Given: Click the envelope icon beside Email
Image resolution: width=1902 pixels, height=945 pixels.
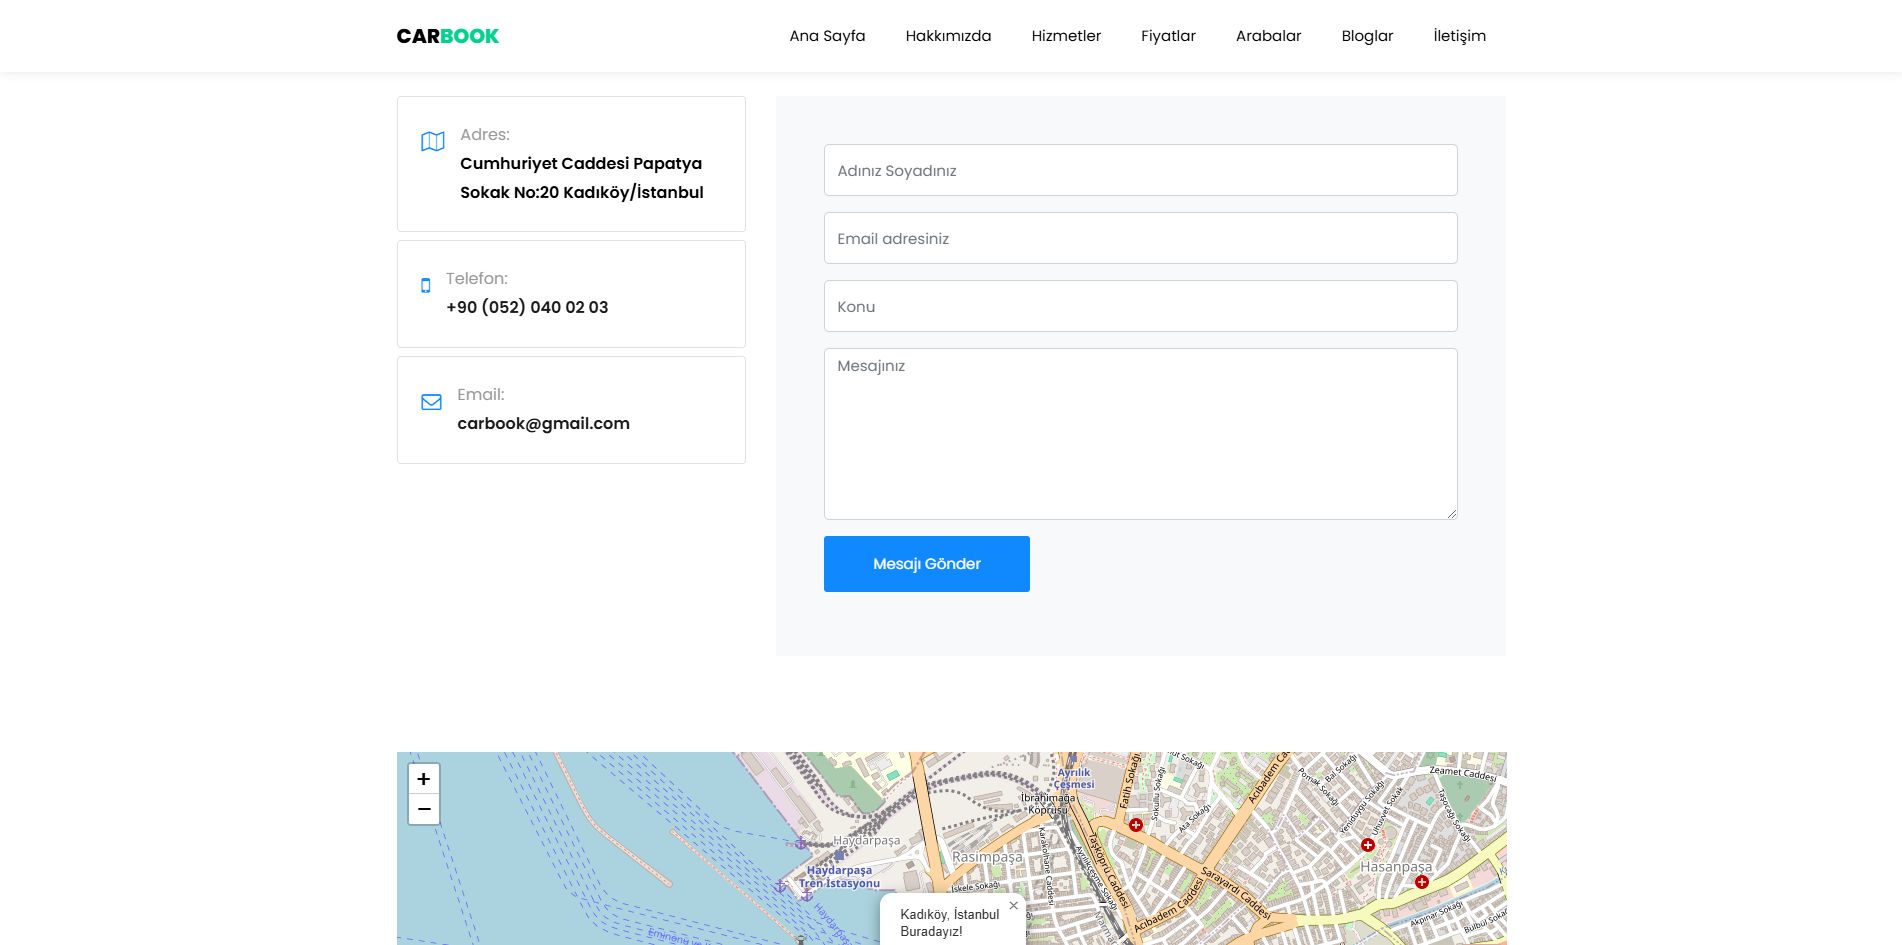Looking at the screenshot, I should click(x=431, y=402).
